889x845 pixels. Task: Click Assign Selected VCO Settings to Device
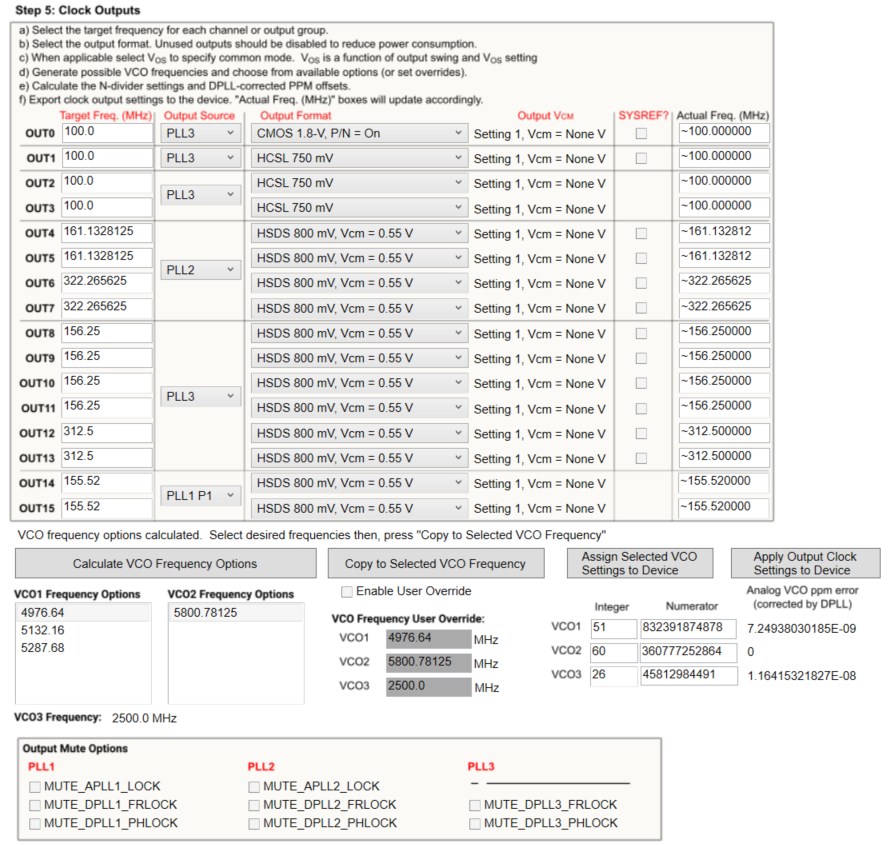pos(641,563)
